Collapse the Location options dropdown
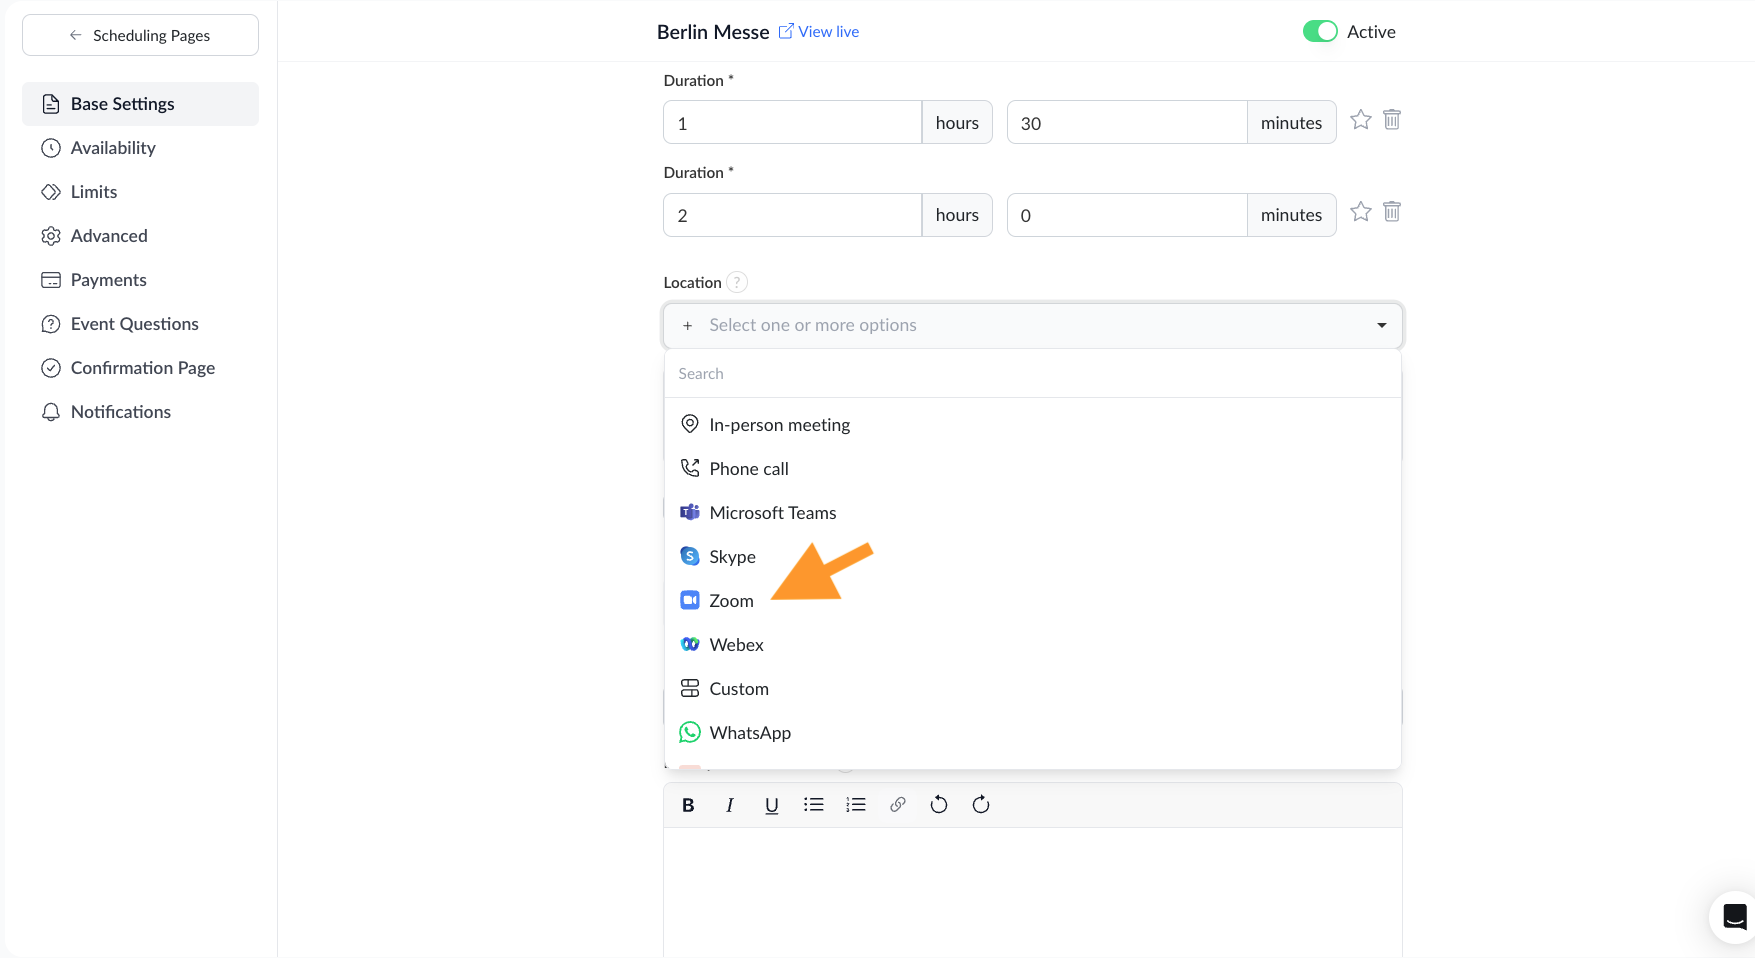1755x958 pixels. tap(1032, 325)
